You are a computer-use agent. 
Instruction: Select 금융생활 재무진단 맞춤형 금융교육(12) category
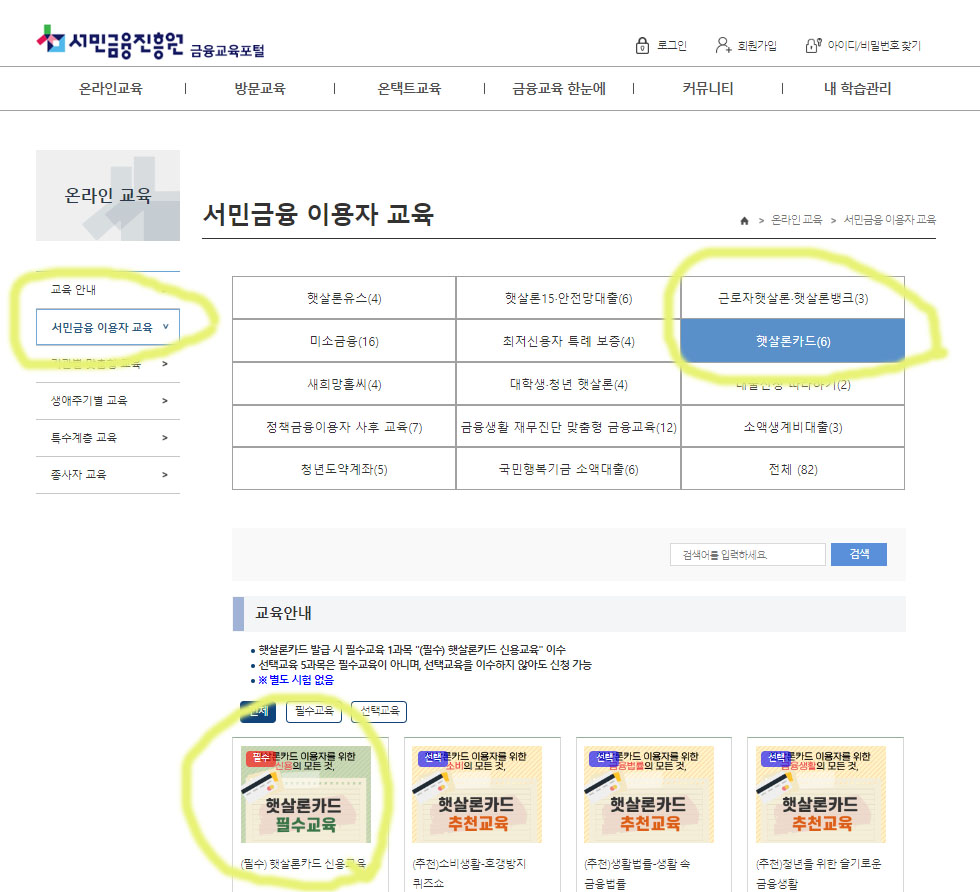tap(568, 427)
